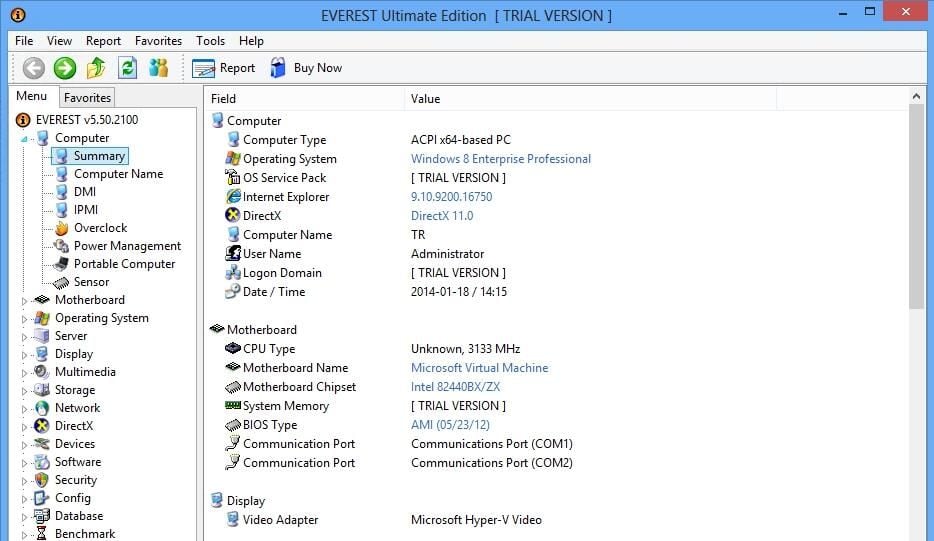Select the Network globe icon
Viewport: 934px width, 541px height.
pyautogui.click(x=42, y=408)
